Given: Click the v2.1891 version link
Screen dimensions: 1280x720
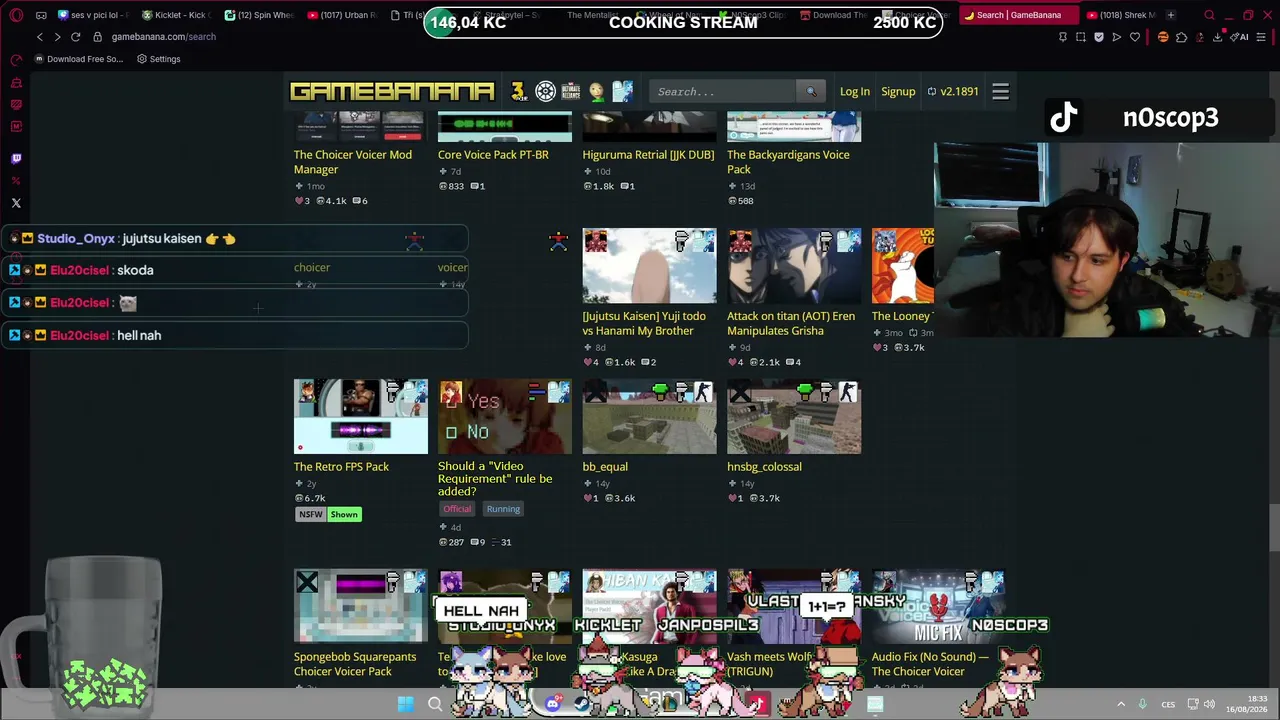Looking at the screenshot, I should 953,92.
